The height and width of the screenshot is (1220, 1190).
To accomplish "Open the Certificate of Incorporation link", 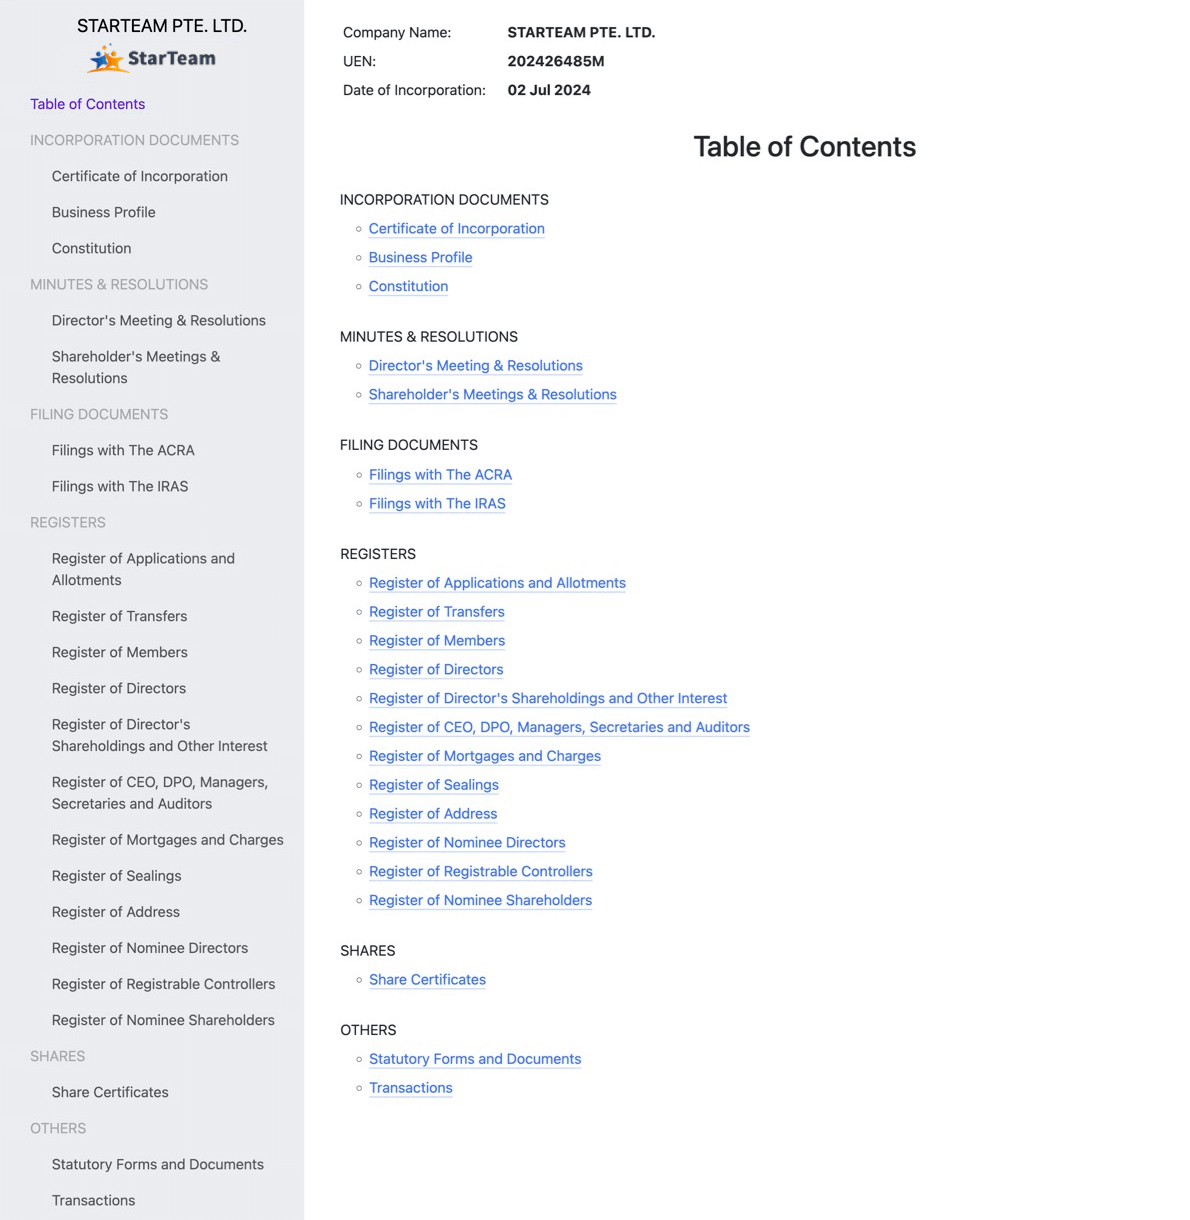I will pos(456,228).
